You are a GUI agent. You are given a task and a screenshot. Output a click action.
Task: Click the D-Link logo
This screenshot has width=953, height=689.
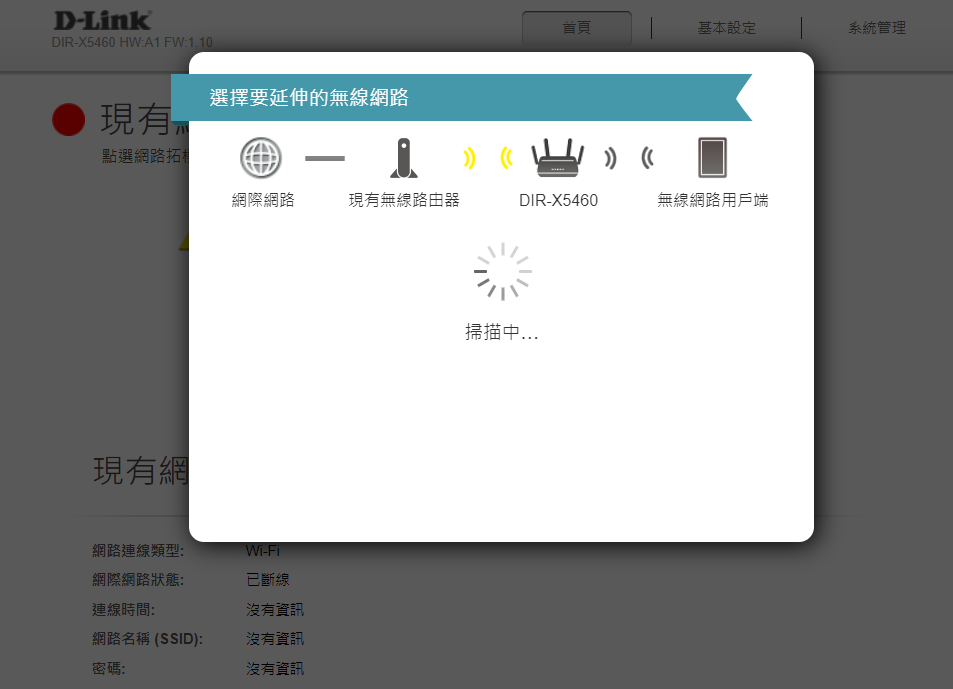pos(102,20)
